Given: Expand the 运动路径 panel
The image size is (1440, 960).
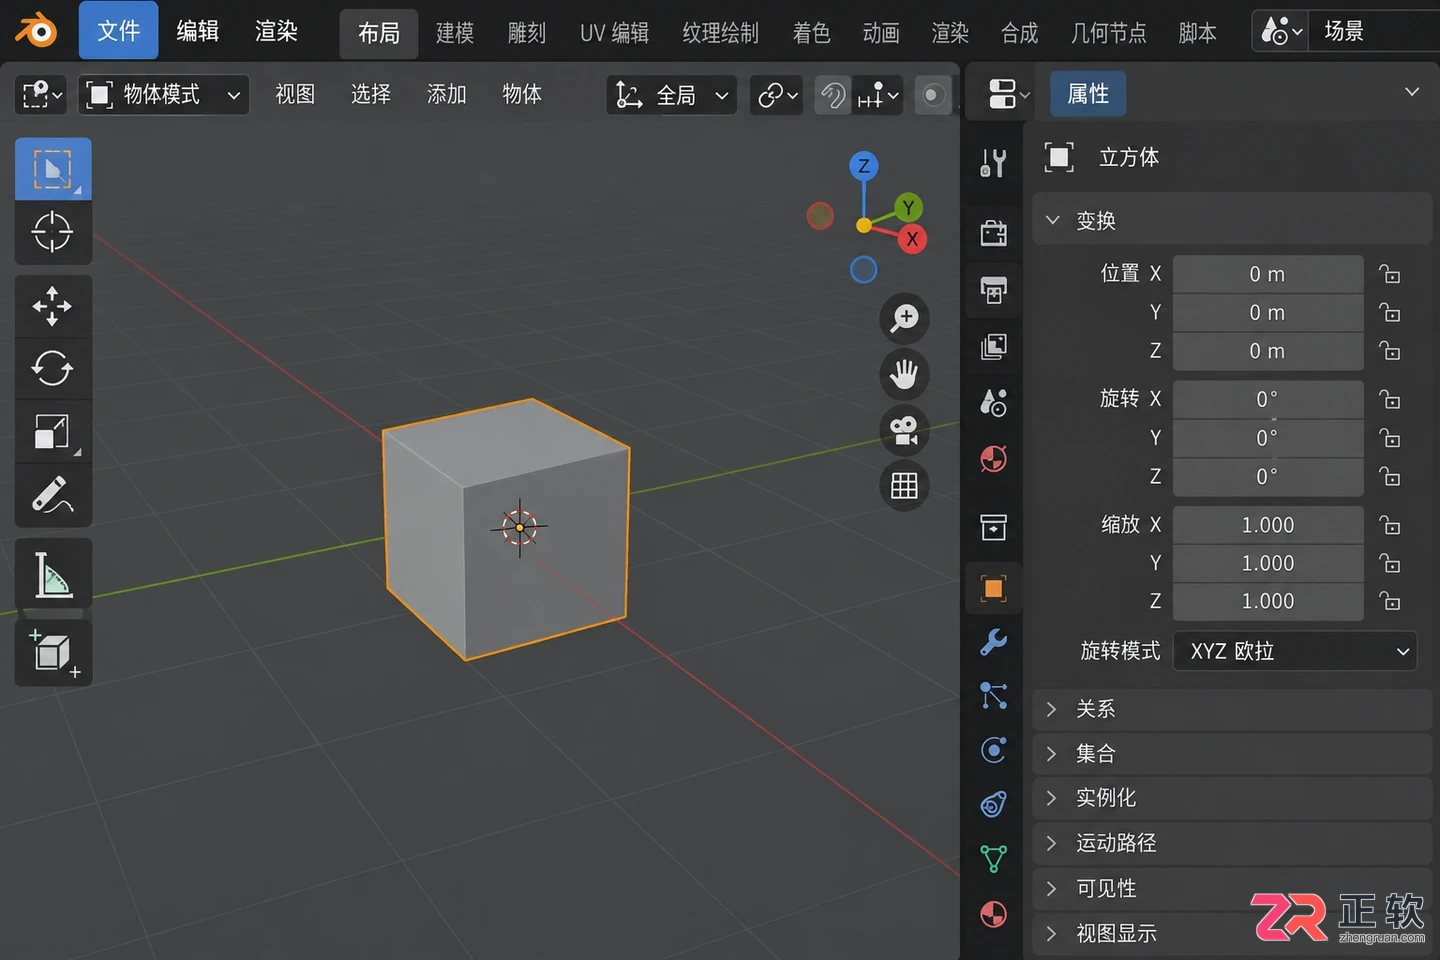Looking at the screenshot, I should (x=1232, y=843).
